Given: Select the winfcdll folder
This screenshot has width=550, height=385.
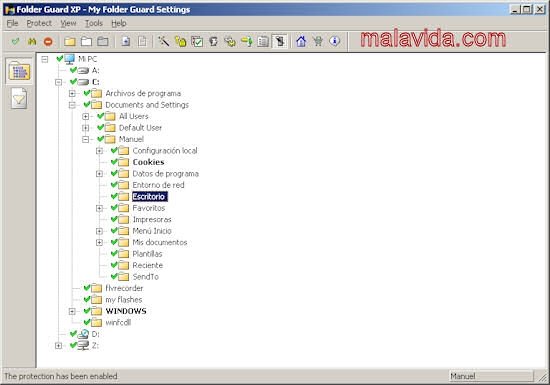Looking at the screenshot, I should pos(118,323).
